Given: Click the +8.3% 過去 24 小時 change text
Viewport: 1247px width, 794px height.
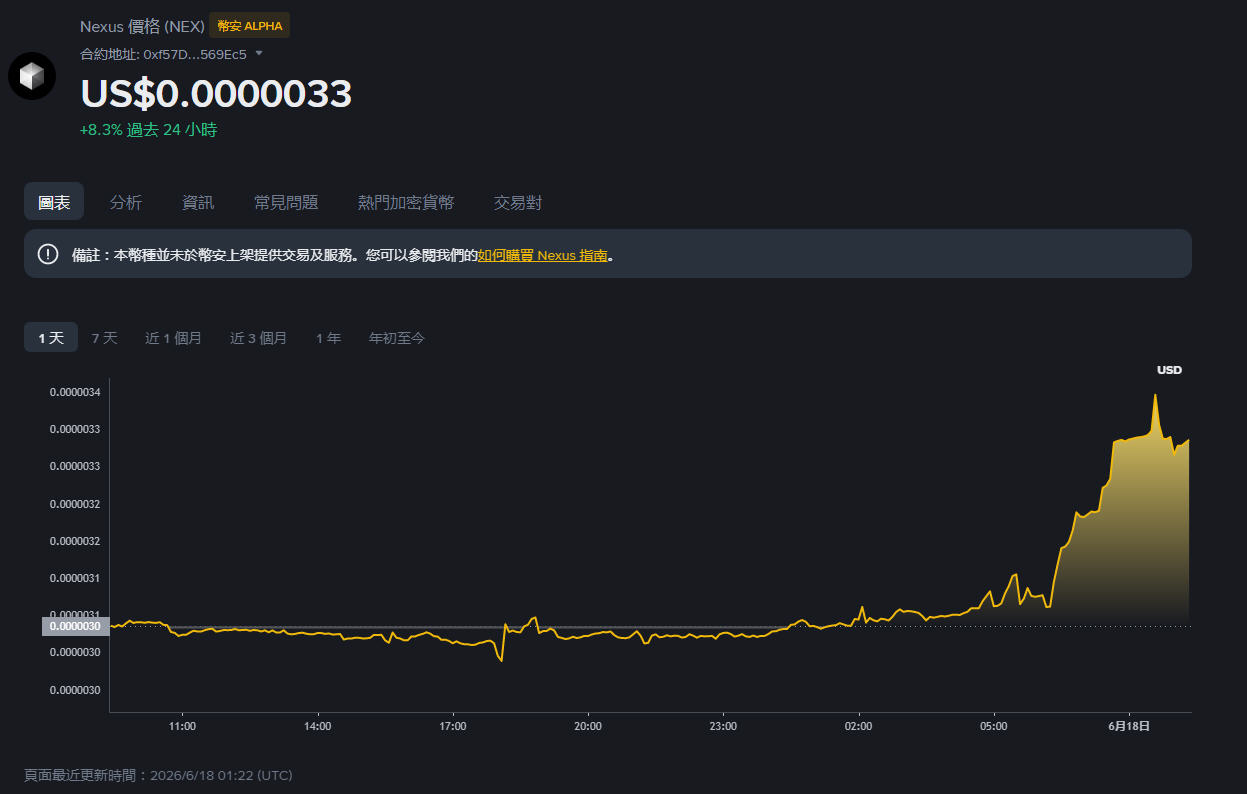Looking at the screenshot, I should (148, 130).
